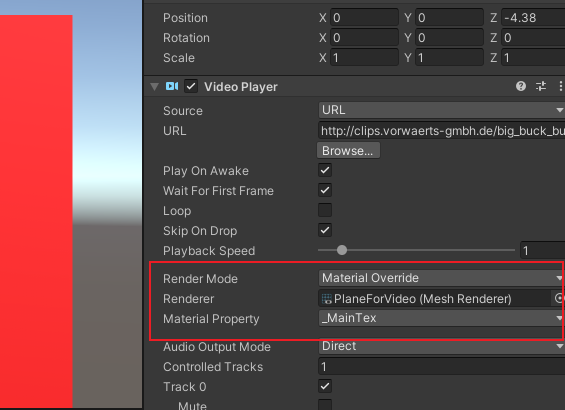Click the Scale X field

[364, 58]
